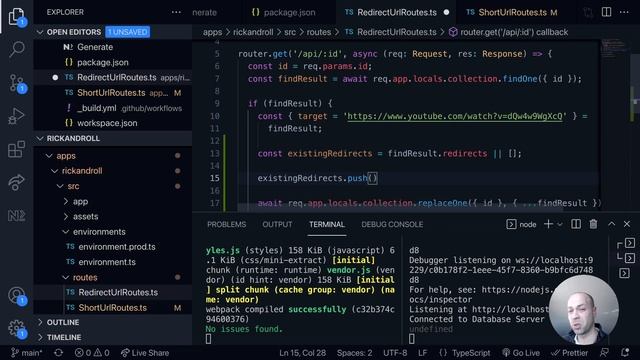Click main branch indicator in status bar

point(26,353)
